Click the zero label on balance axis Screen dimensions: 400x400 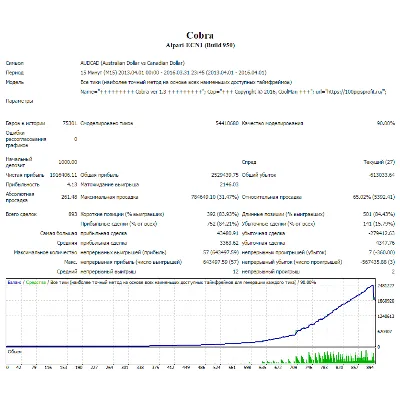tap(379, 347)
